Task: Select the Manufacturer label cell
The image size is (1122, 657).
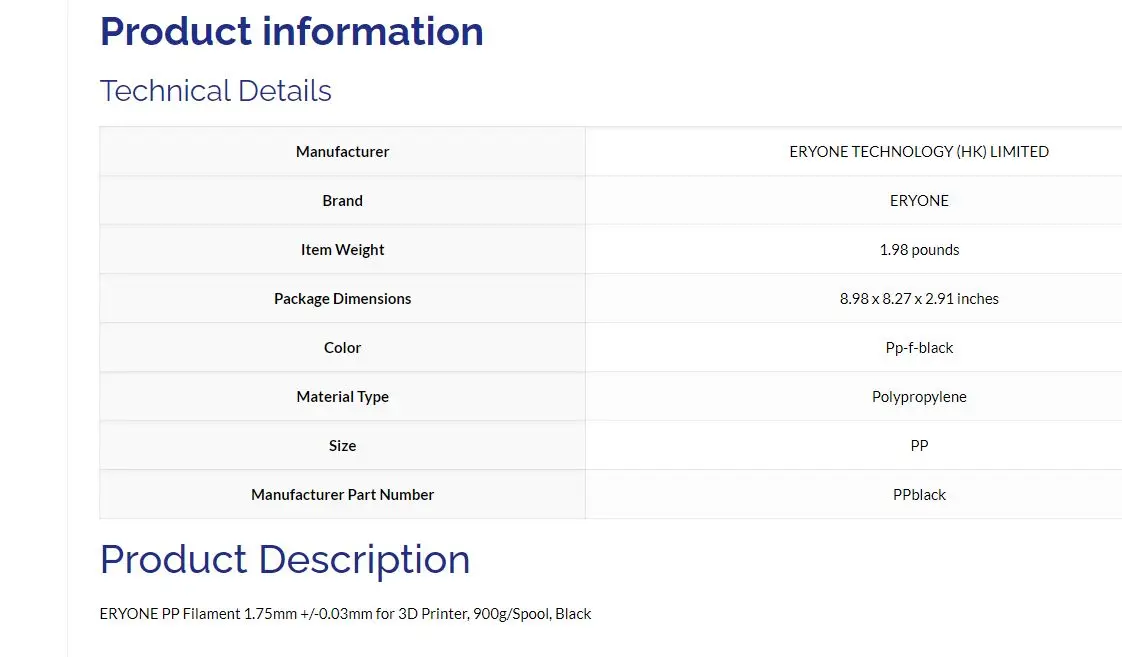Action: (342, 152)
